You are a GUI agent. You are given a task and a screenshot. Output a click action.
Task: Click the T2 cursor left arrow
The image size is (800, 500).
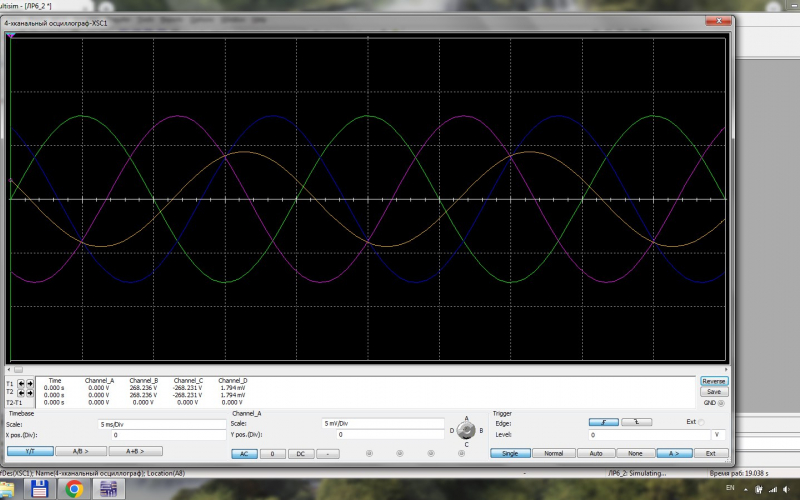[21, 393]
